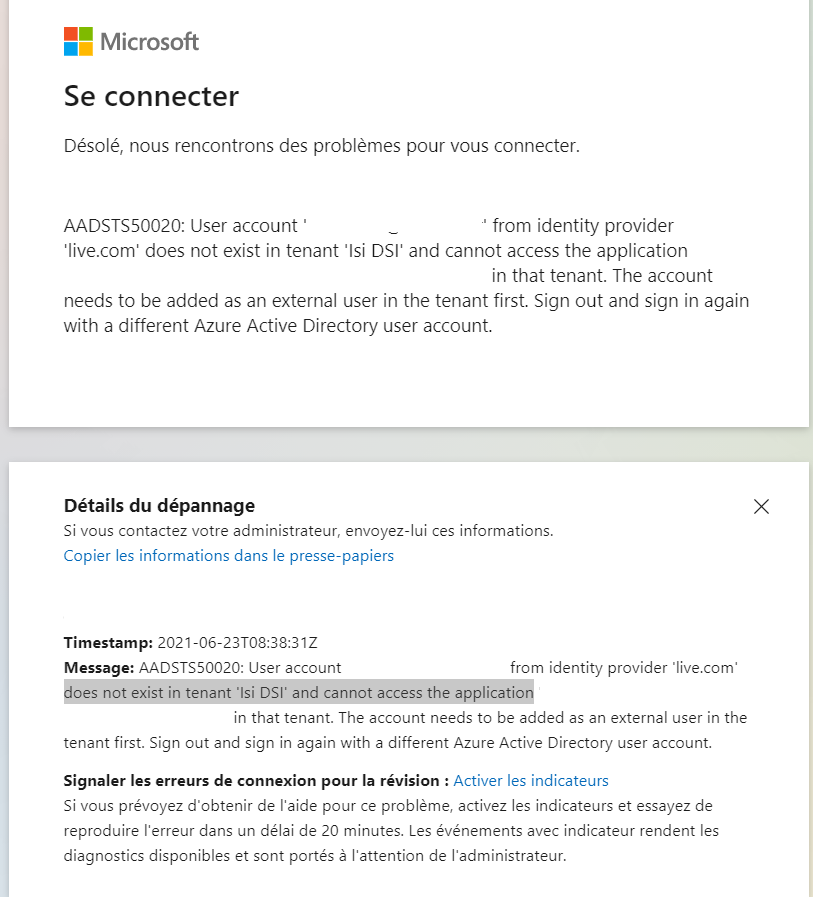Click the bold Message label
The image size is (813, 897).
pos(99,668)
